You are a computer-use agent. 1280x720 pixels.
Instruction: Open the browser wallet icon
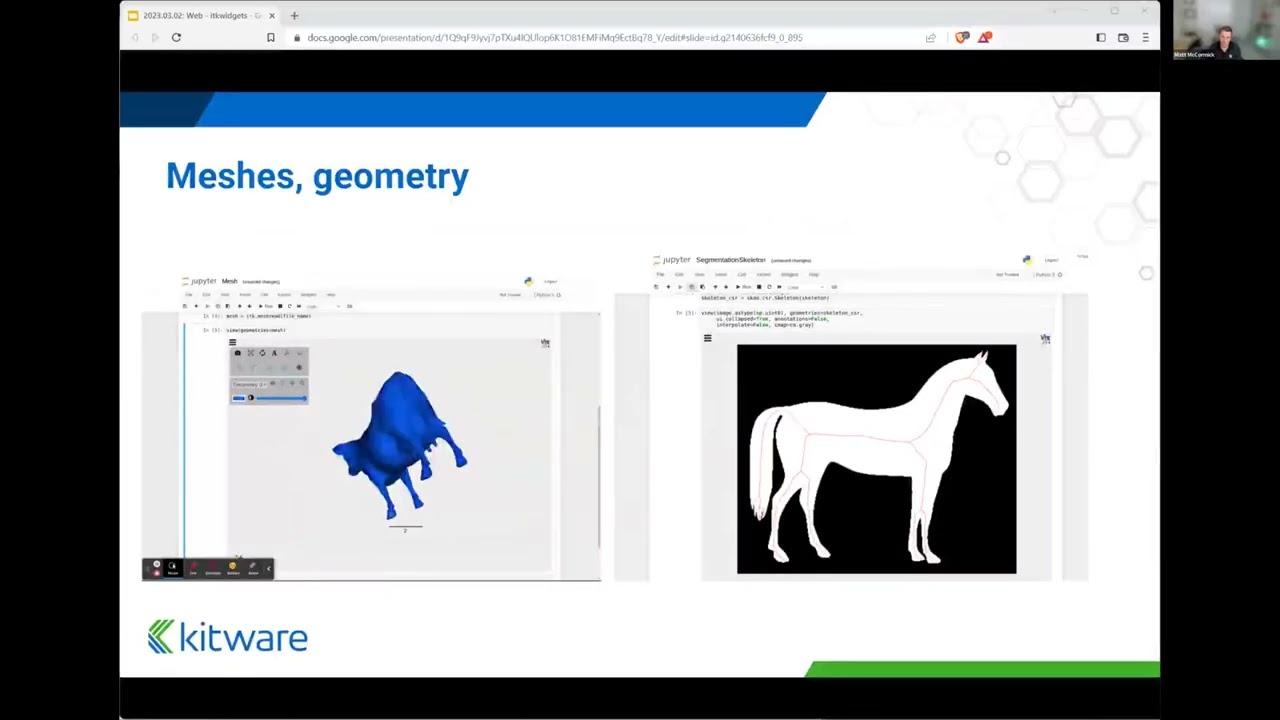coord(1123,37)
